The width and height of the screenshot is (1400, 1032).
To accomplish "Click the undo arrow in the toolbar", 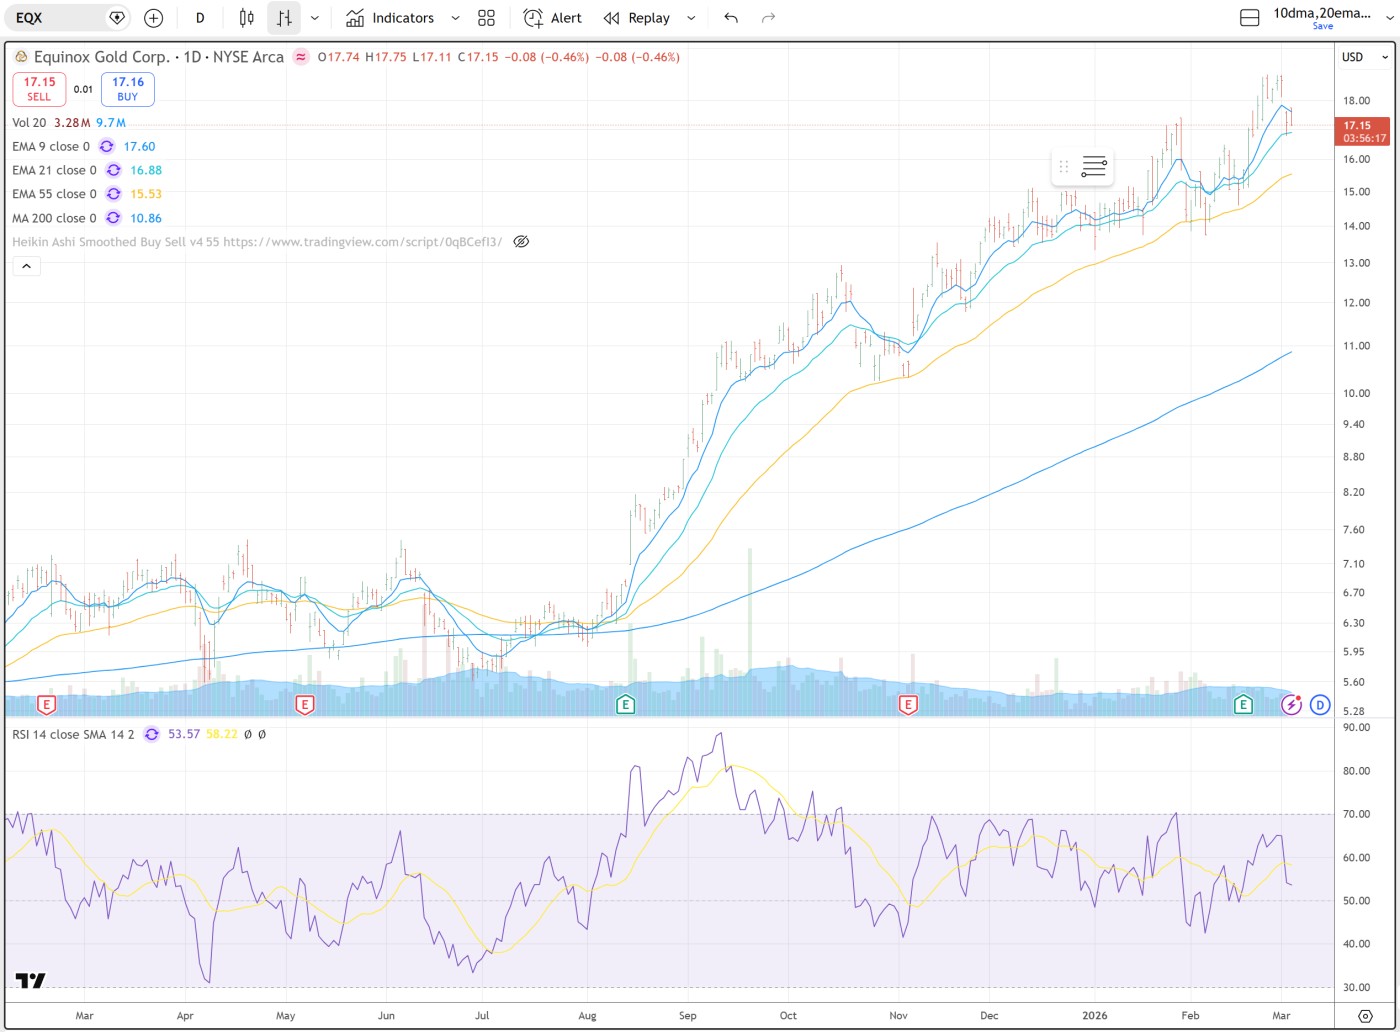I will click(731, 18).
